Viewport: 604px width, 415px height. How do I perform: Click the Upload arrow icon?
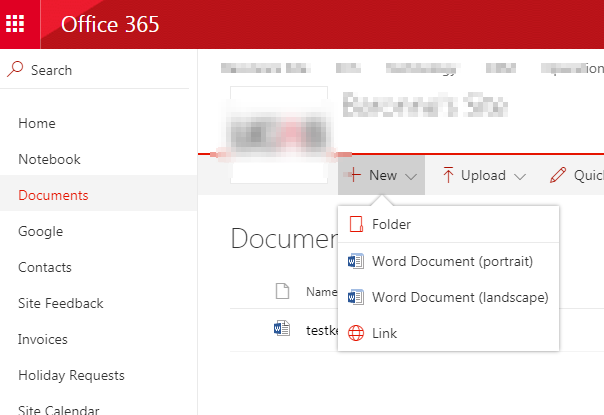point(448,175)
